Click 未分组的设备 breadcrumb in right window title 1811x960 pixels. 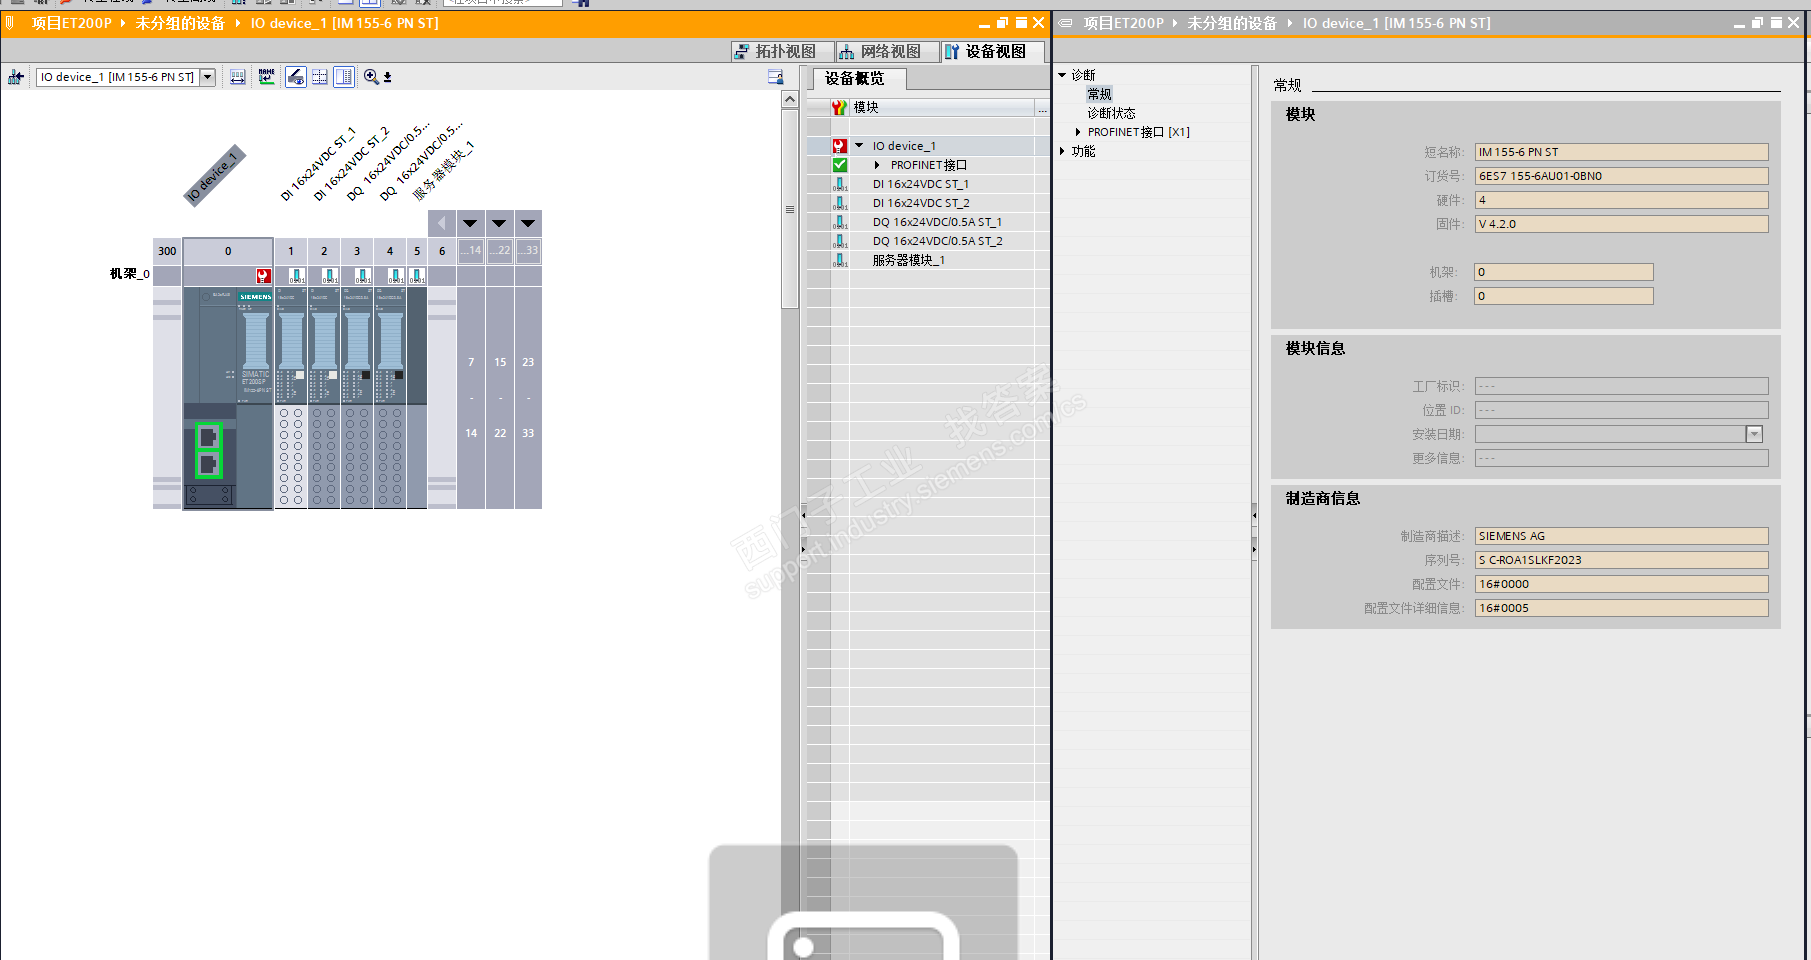click(x=1232, y=23)
